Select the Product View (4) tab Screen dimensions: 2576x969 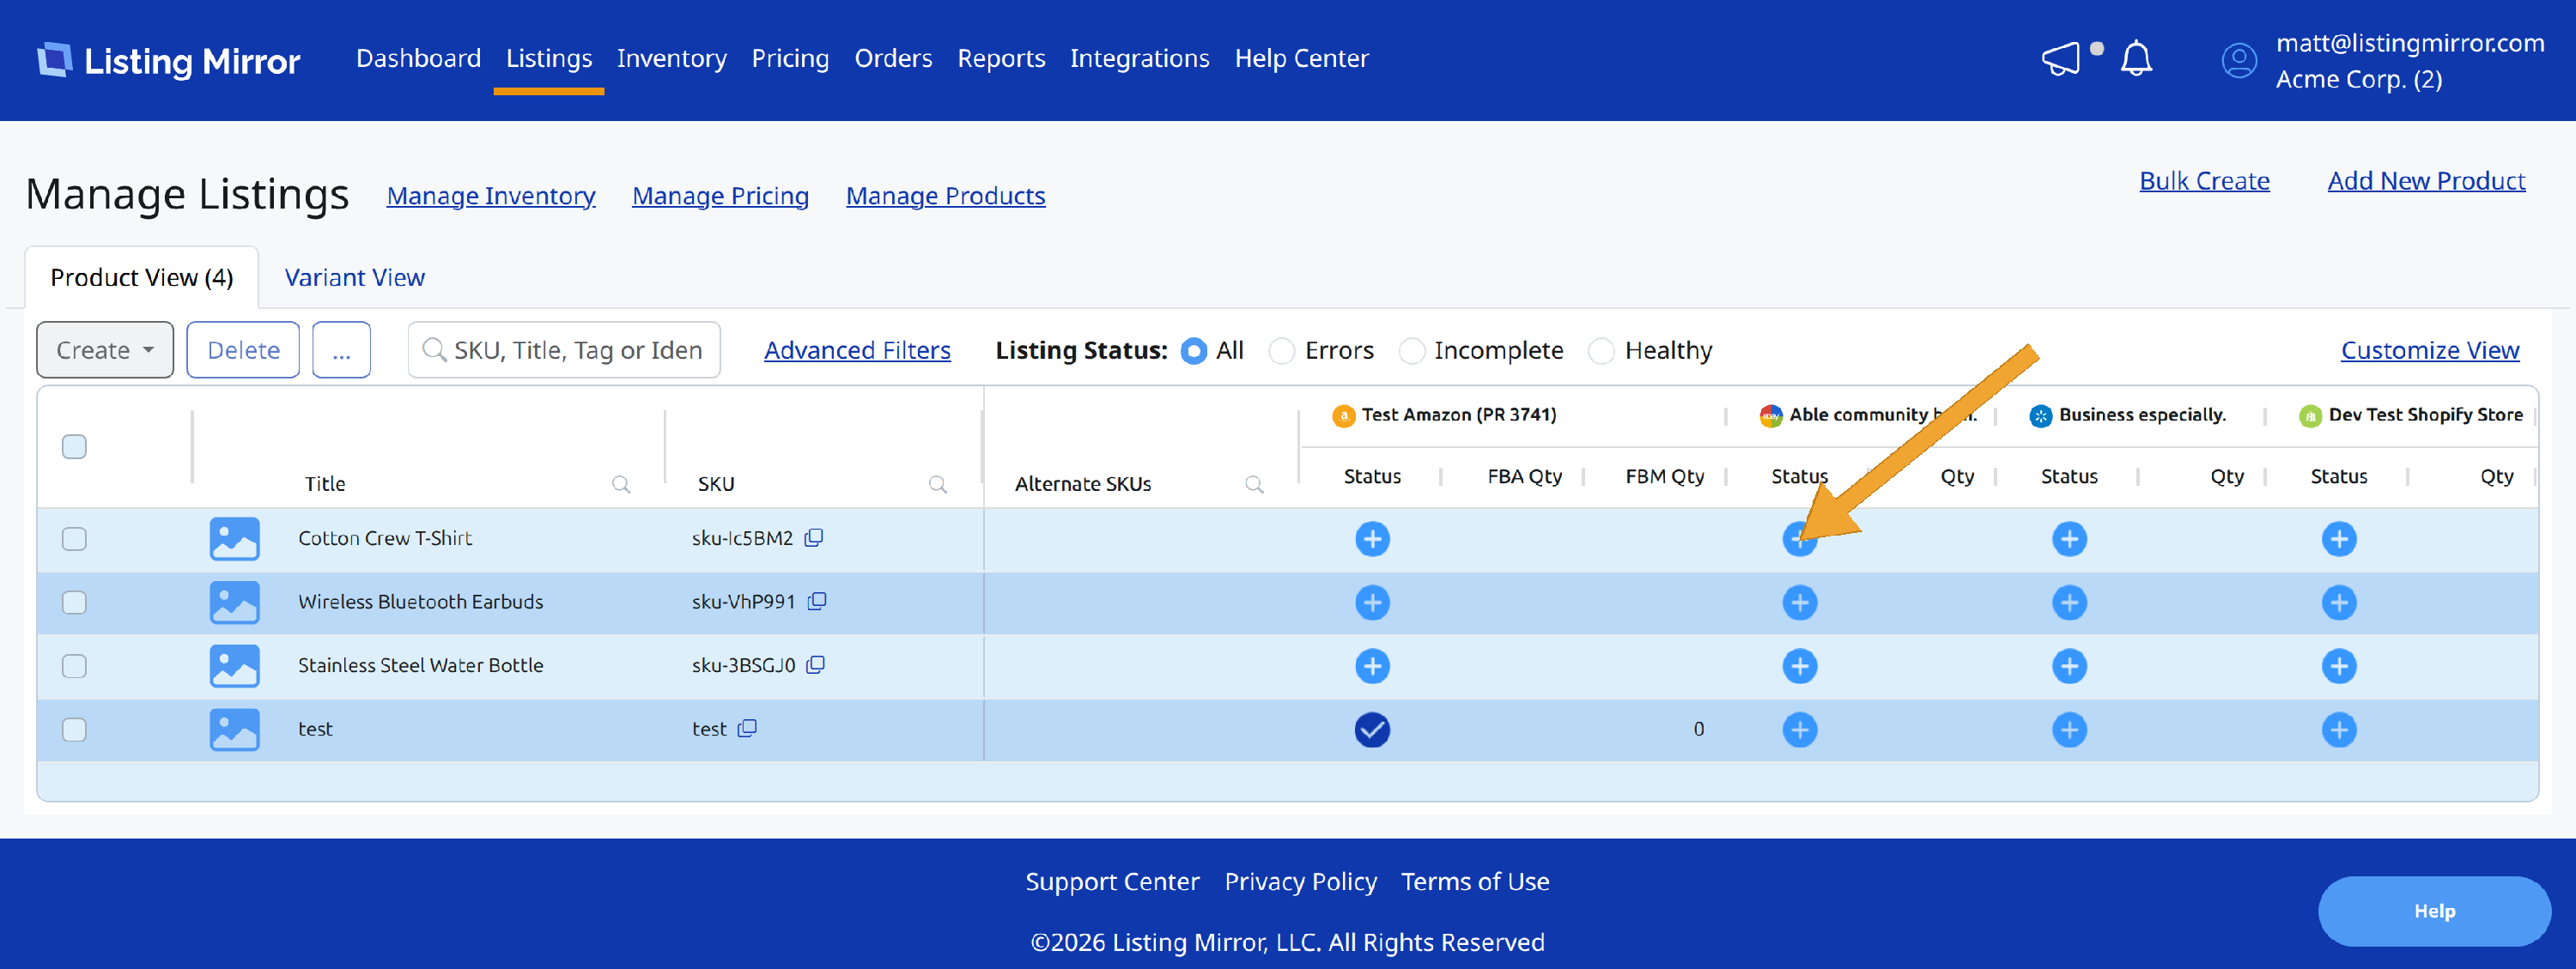pos(142,277)
